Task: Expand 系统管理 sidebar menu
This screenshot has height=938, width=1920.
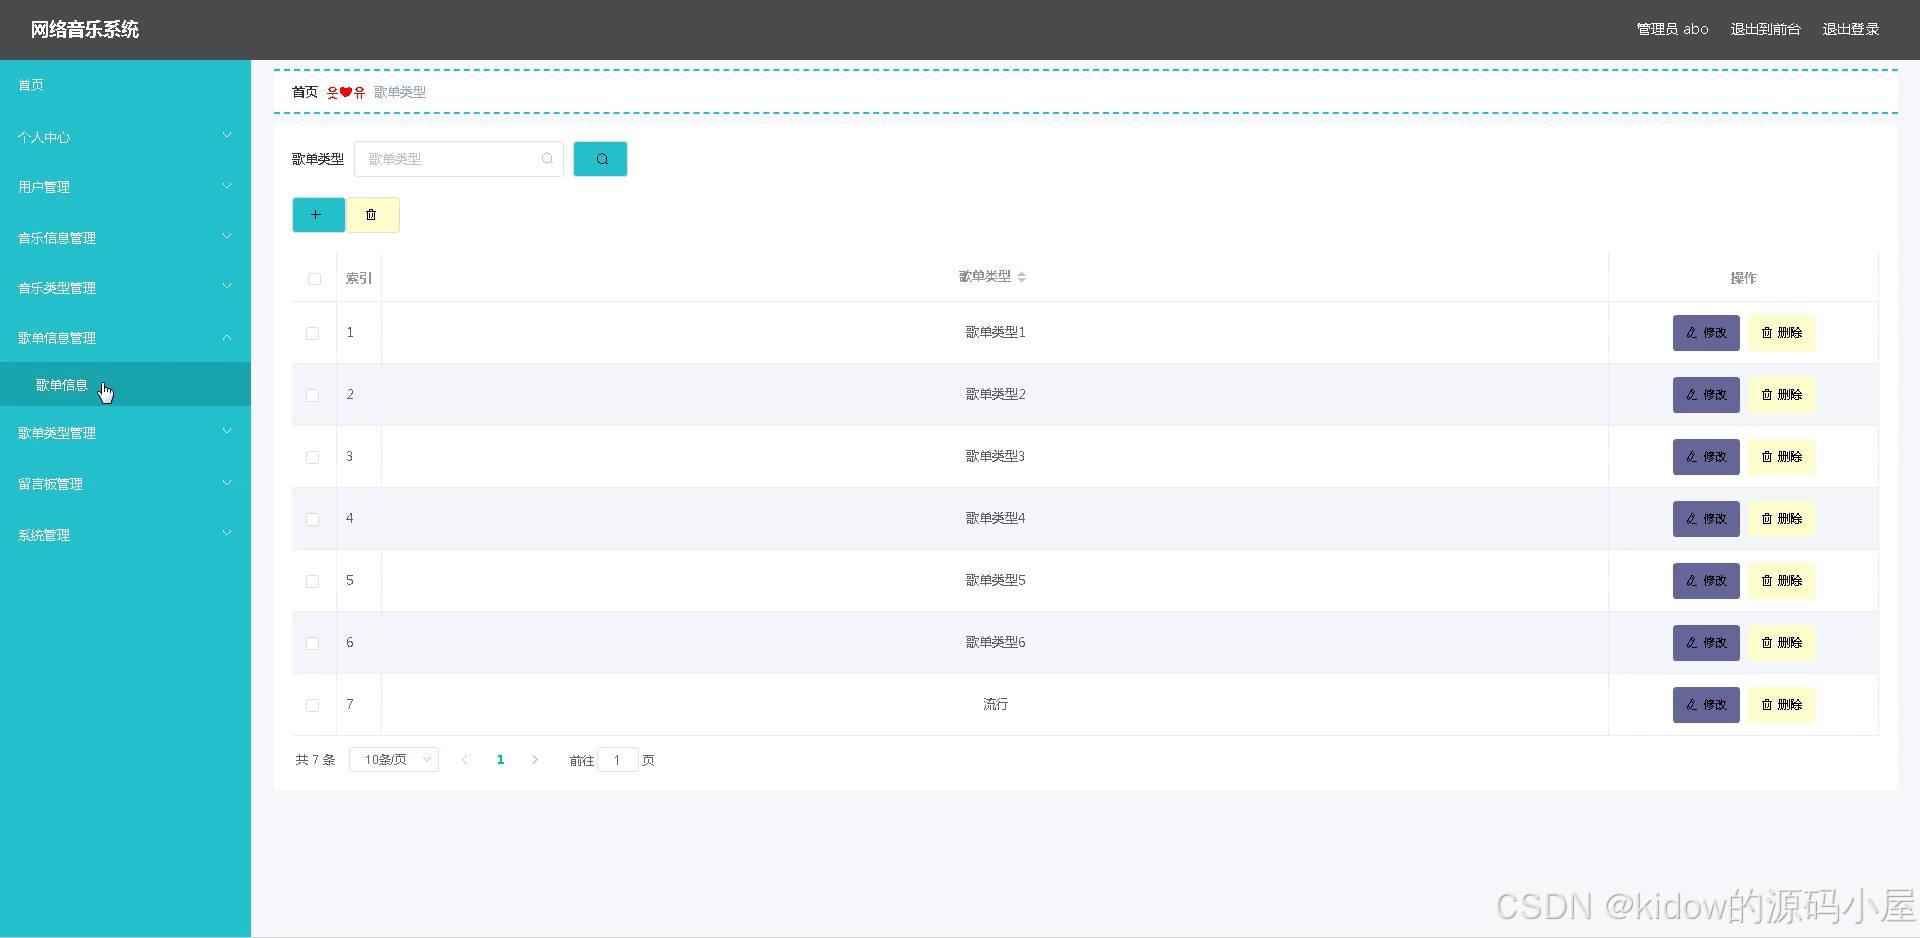Action: pyautogui.click(x=125, y=535)
